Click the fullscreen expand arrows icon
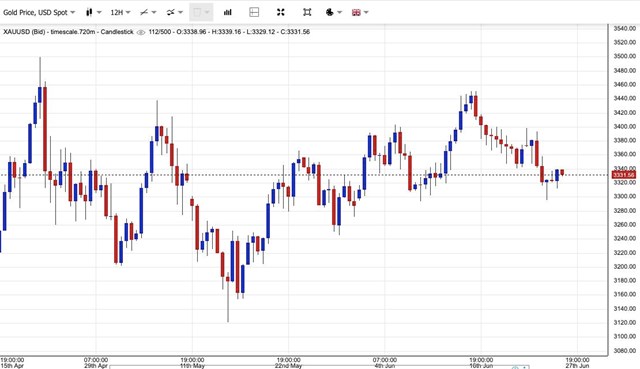This screenshot has height=369, width=640. 280,13
